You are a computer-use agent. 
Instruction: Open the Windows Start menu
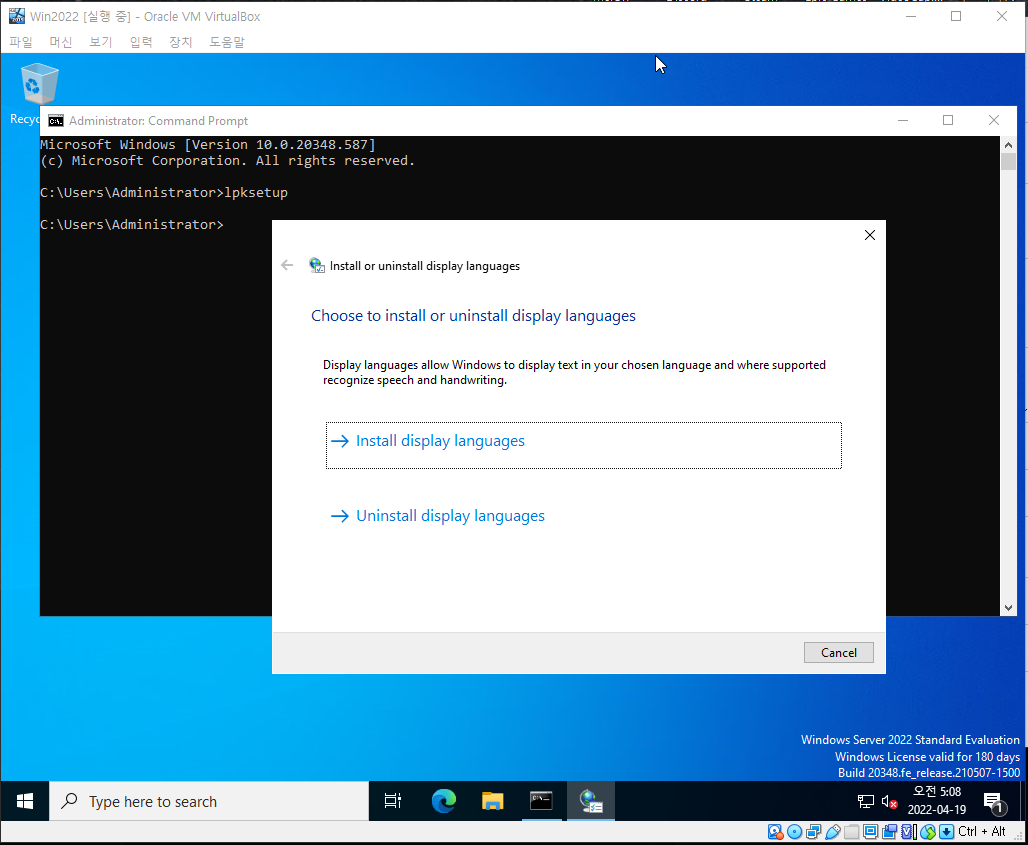tap(25, 801)
